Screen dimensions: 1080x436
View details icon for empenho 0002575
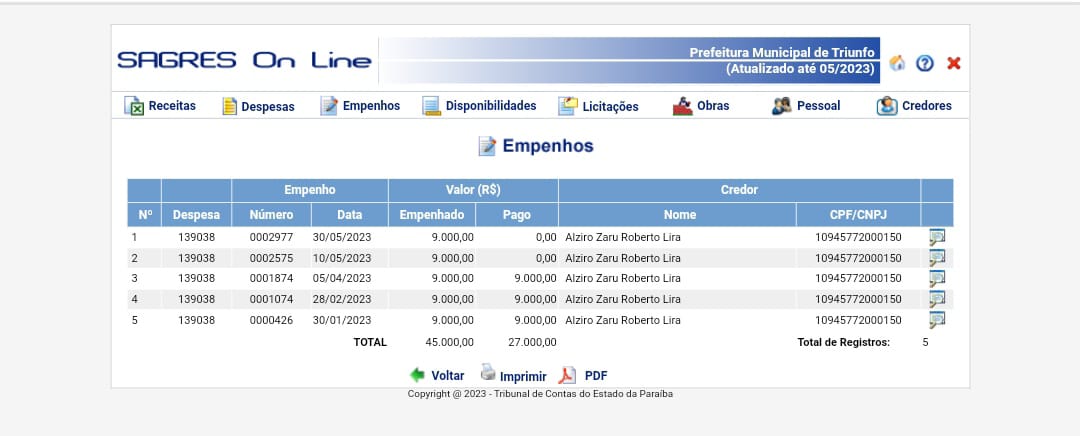point(937,258)
